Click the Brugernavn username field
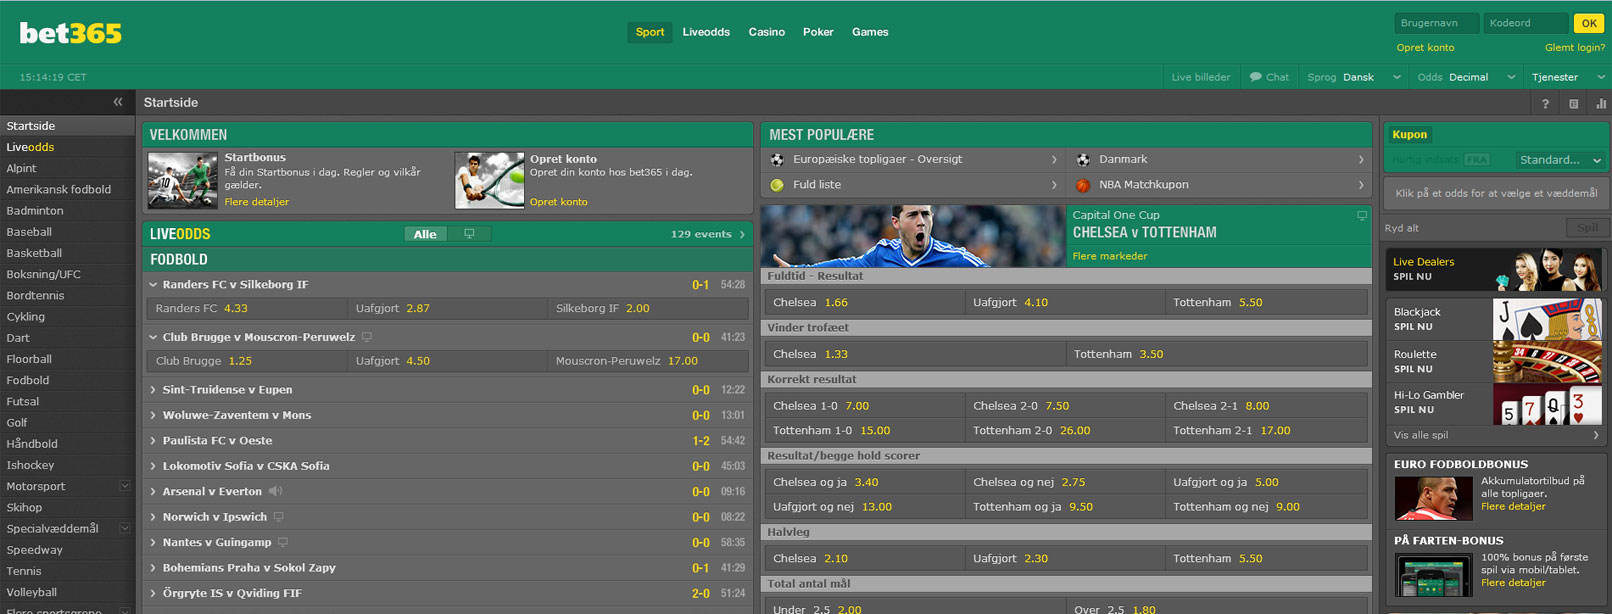 [x=1437, y=23]
